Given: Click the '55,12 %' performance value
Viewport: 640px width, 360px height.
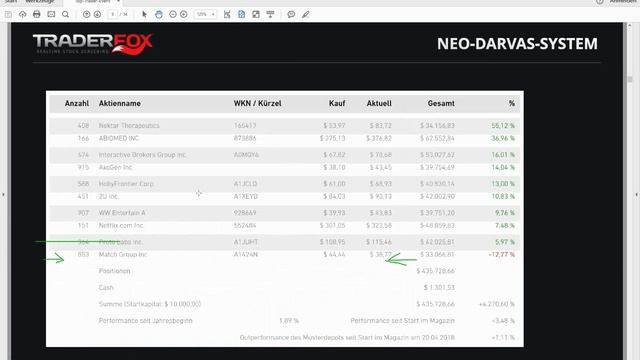Looking at the screenshot, I should (x=503, y=126).
